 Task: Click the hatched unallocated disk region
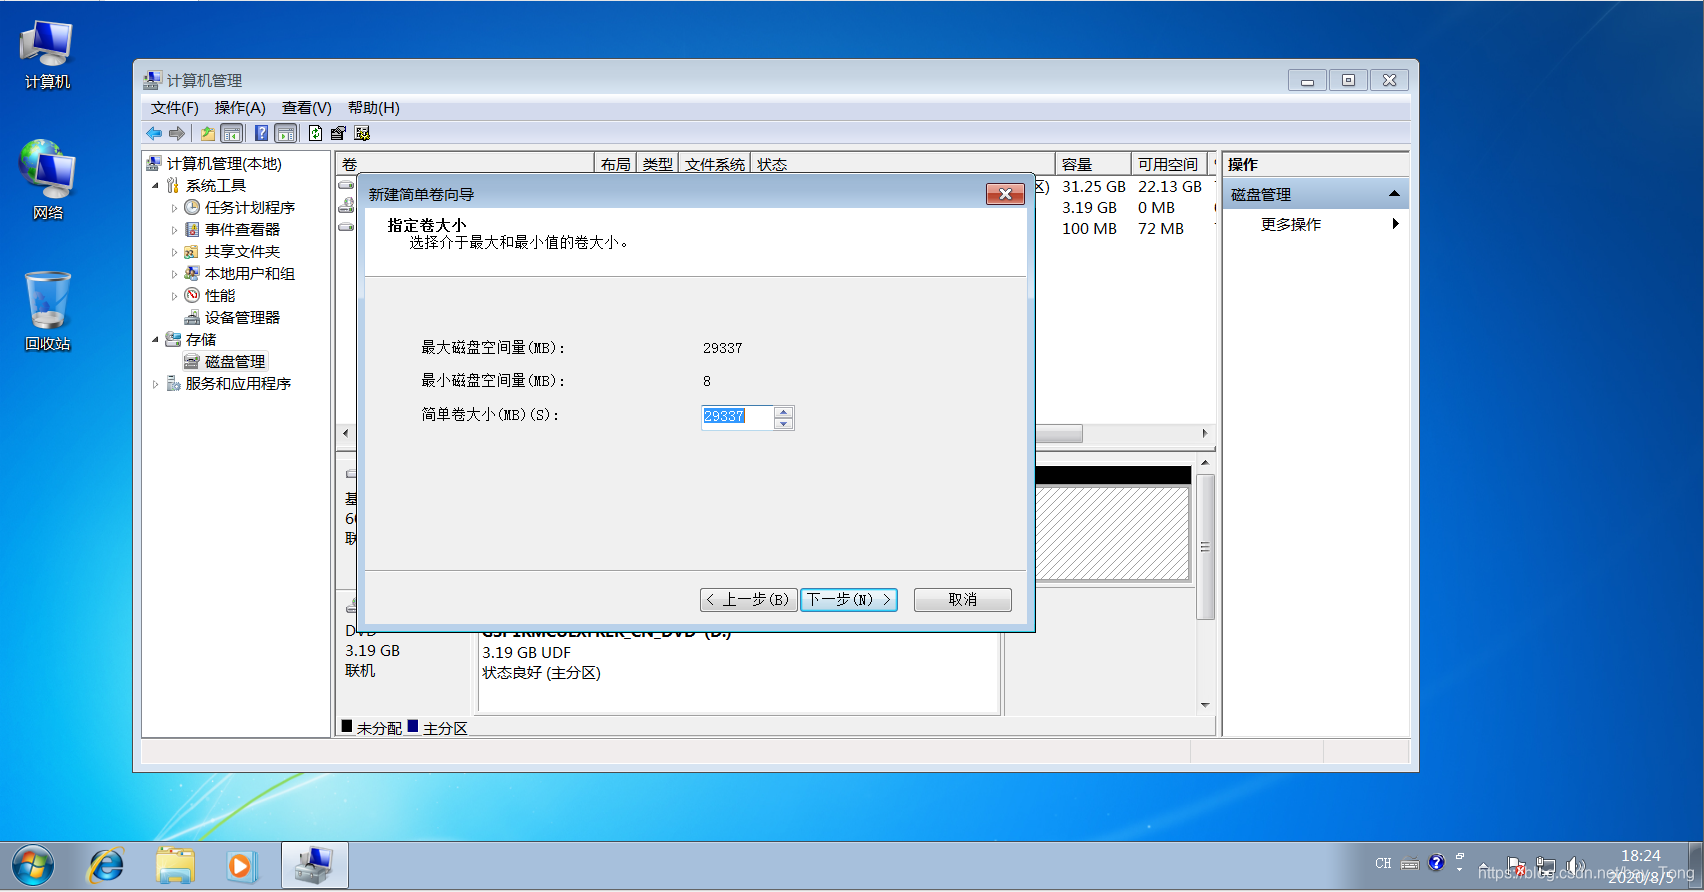(1112, 533)
